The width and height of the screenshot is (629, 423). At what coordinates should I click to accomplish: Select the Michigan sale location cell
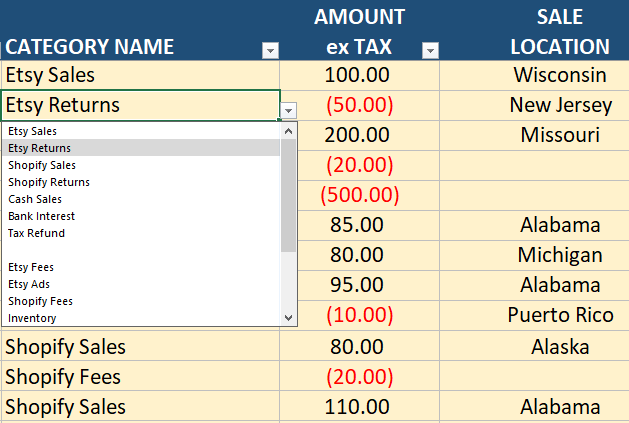[x=534, y=255]
